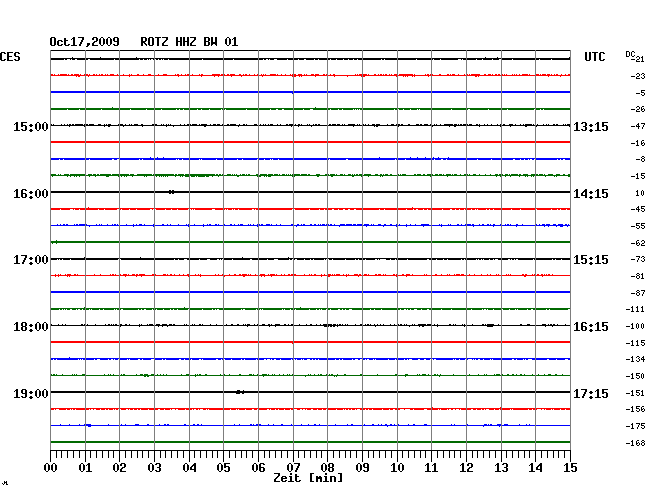Click the 13 minute tick label

pyautogui.click(x=501, y=468)
